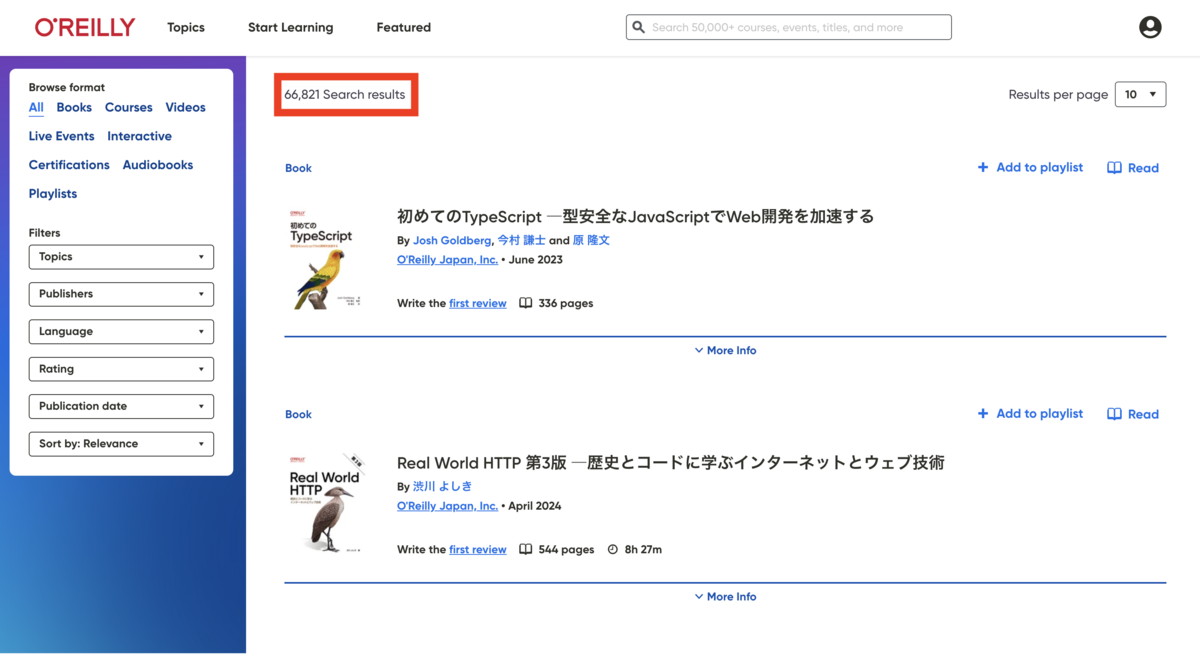This screenshot has width=1200, height=654.
Task: Select the Audiobooks browse format
Action: tap(157, 164)
